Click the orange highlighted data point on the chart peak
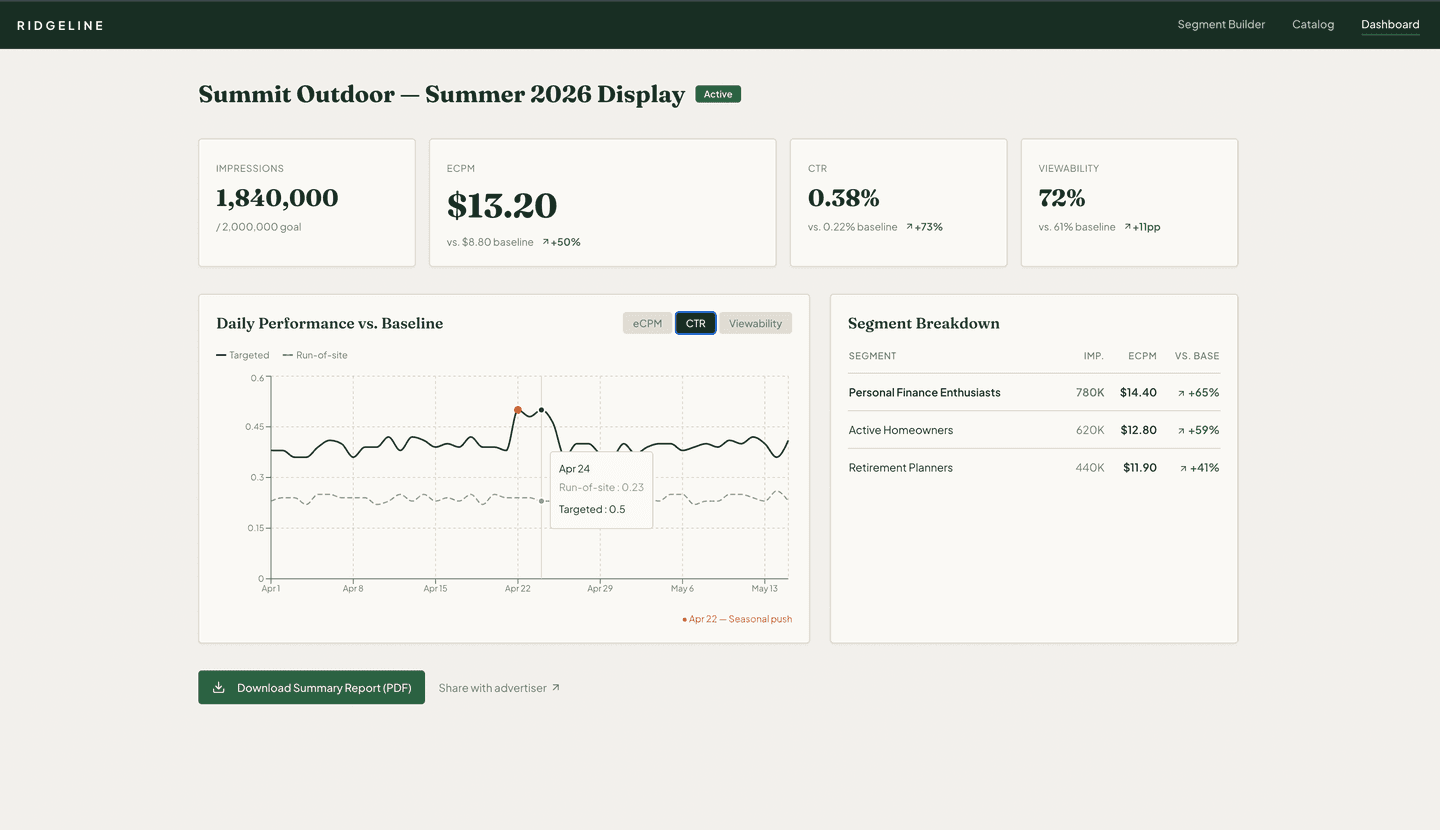Screen dimensions: 1440x830 [x=518, y=409]
